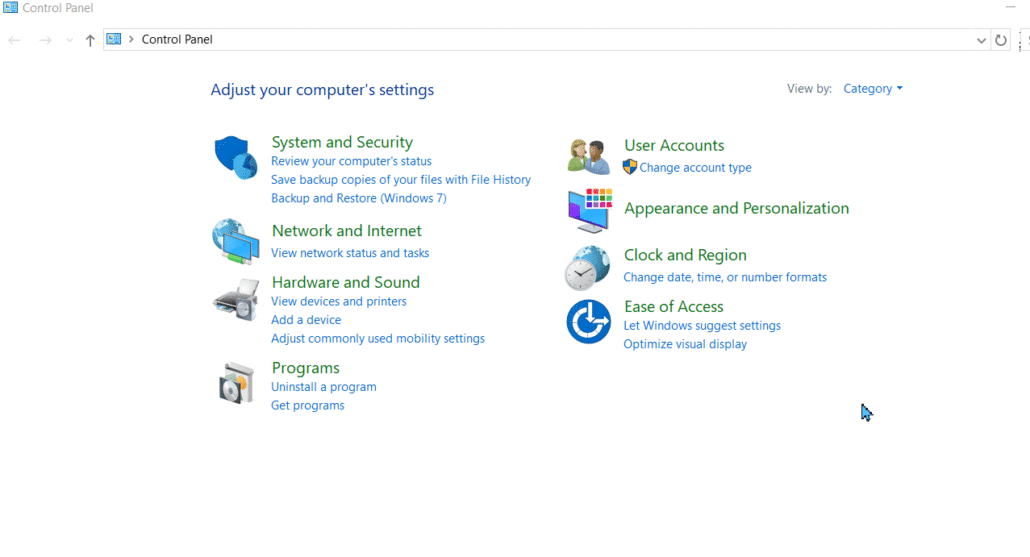1030x557 pixels.
Task: Click View network status and tasks
Action: pos(350,253)
